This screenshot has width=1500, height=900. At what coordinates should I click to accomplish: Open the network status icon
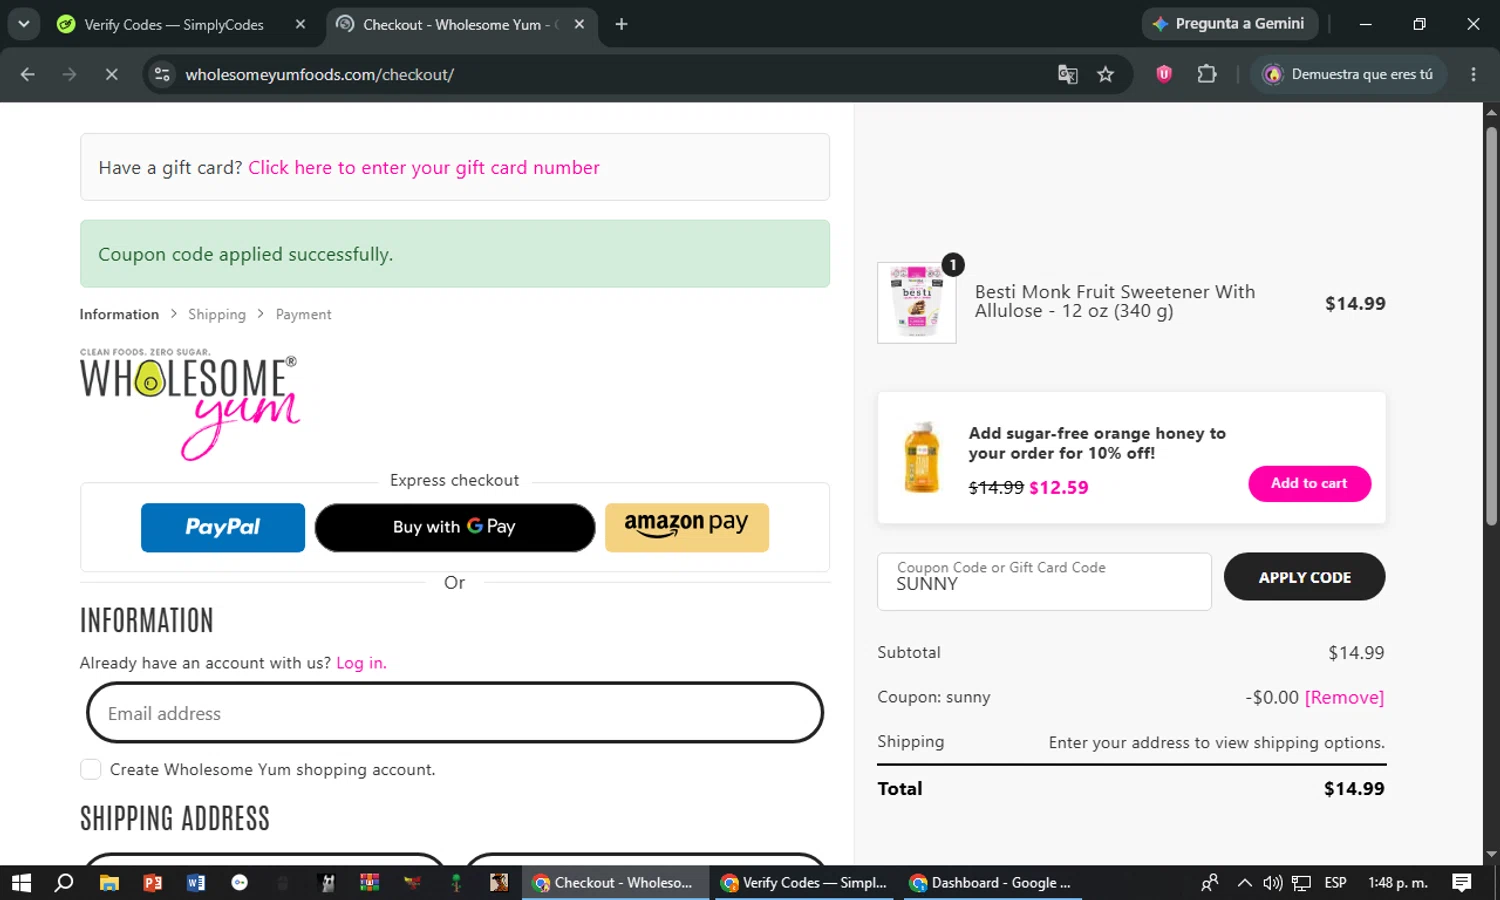(1301, 883)
